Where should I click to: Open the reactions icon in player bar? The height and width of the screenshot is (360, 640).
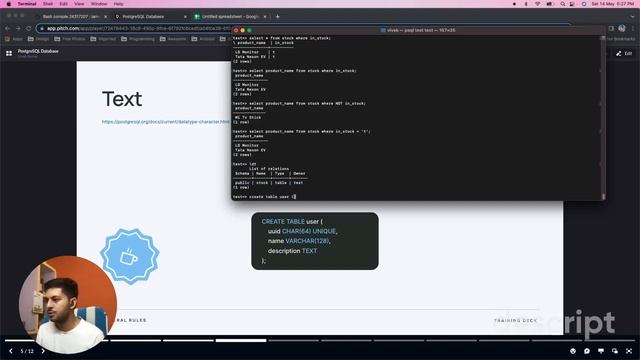pyautogui.click(x=573, y=351)
